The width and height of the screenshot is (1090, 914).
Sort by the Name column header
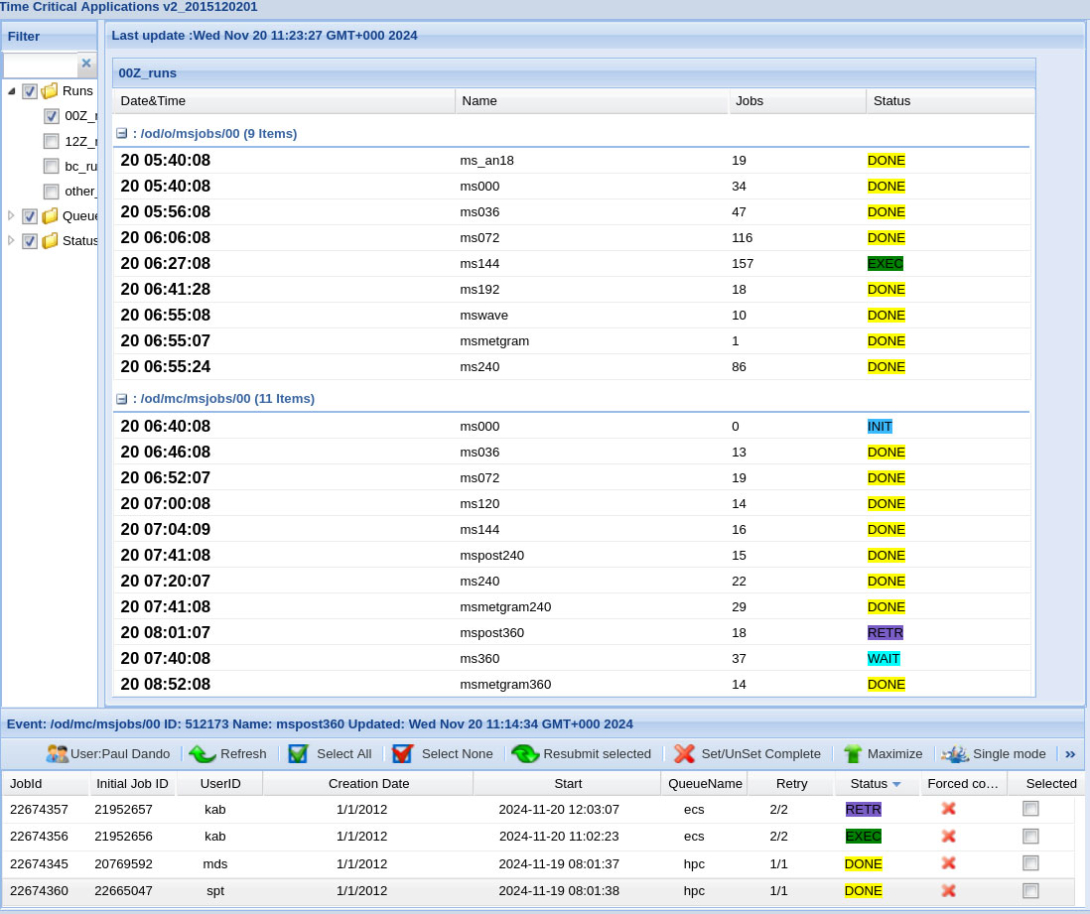pos(592,101)
